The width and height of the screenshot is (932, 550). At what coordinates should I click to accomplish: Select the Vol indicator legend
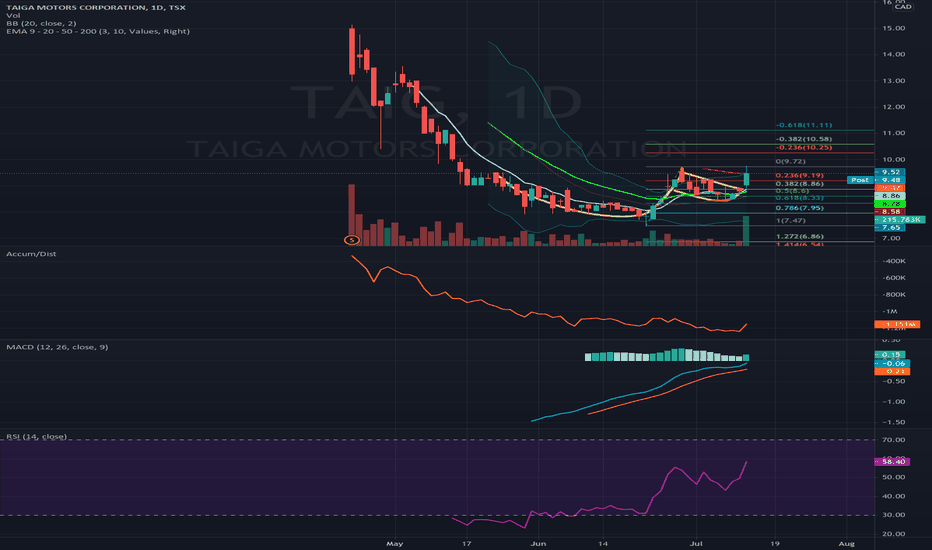(x=13, y=15)
